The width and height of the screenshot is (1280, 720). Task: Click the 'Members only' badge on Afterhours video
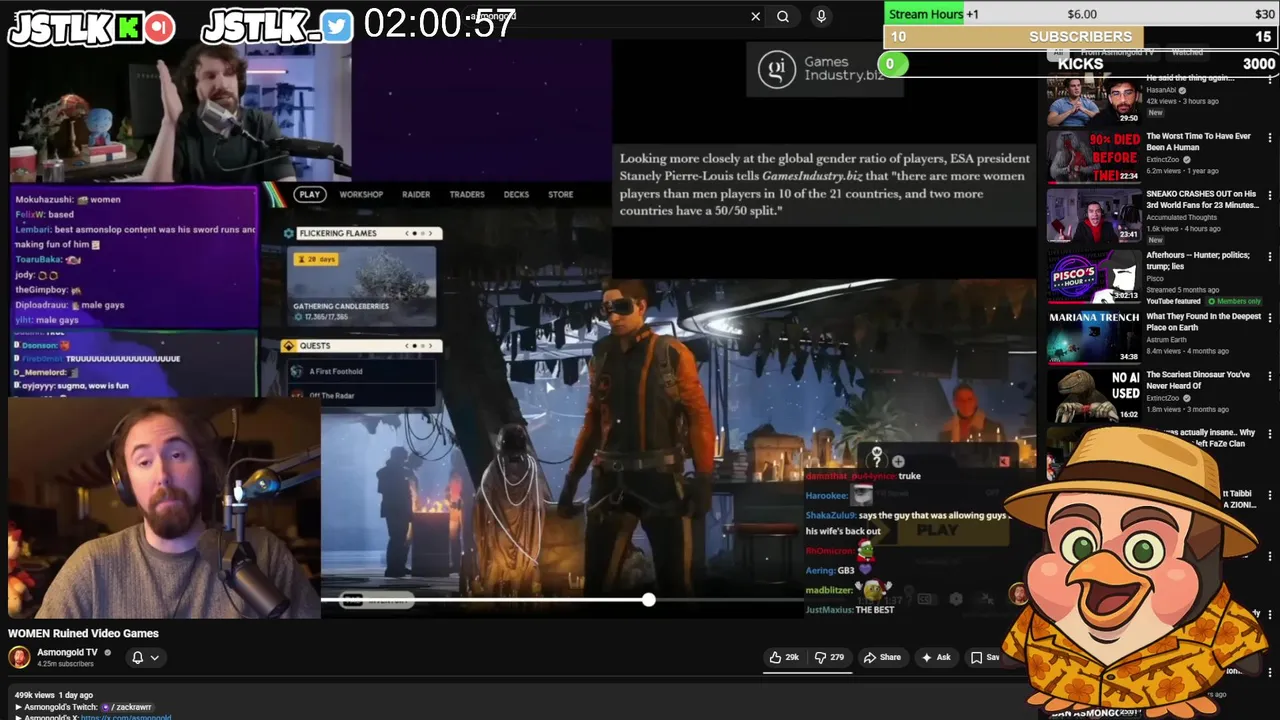(1234, 301)
